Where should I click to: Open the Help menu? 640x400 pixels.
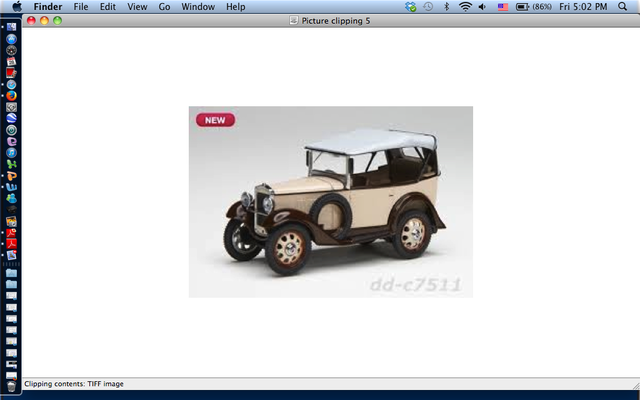tap(236, 7)
